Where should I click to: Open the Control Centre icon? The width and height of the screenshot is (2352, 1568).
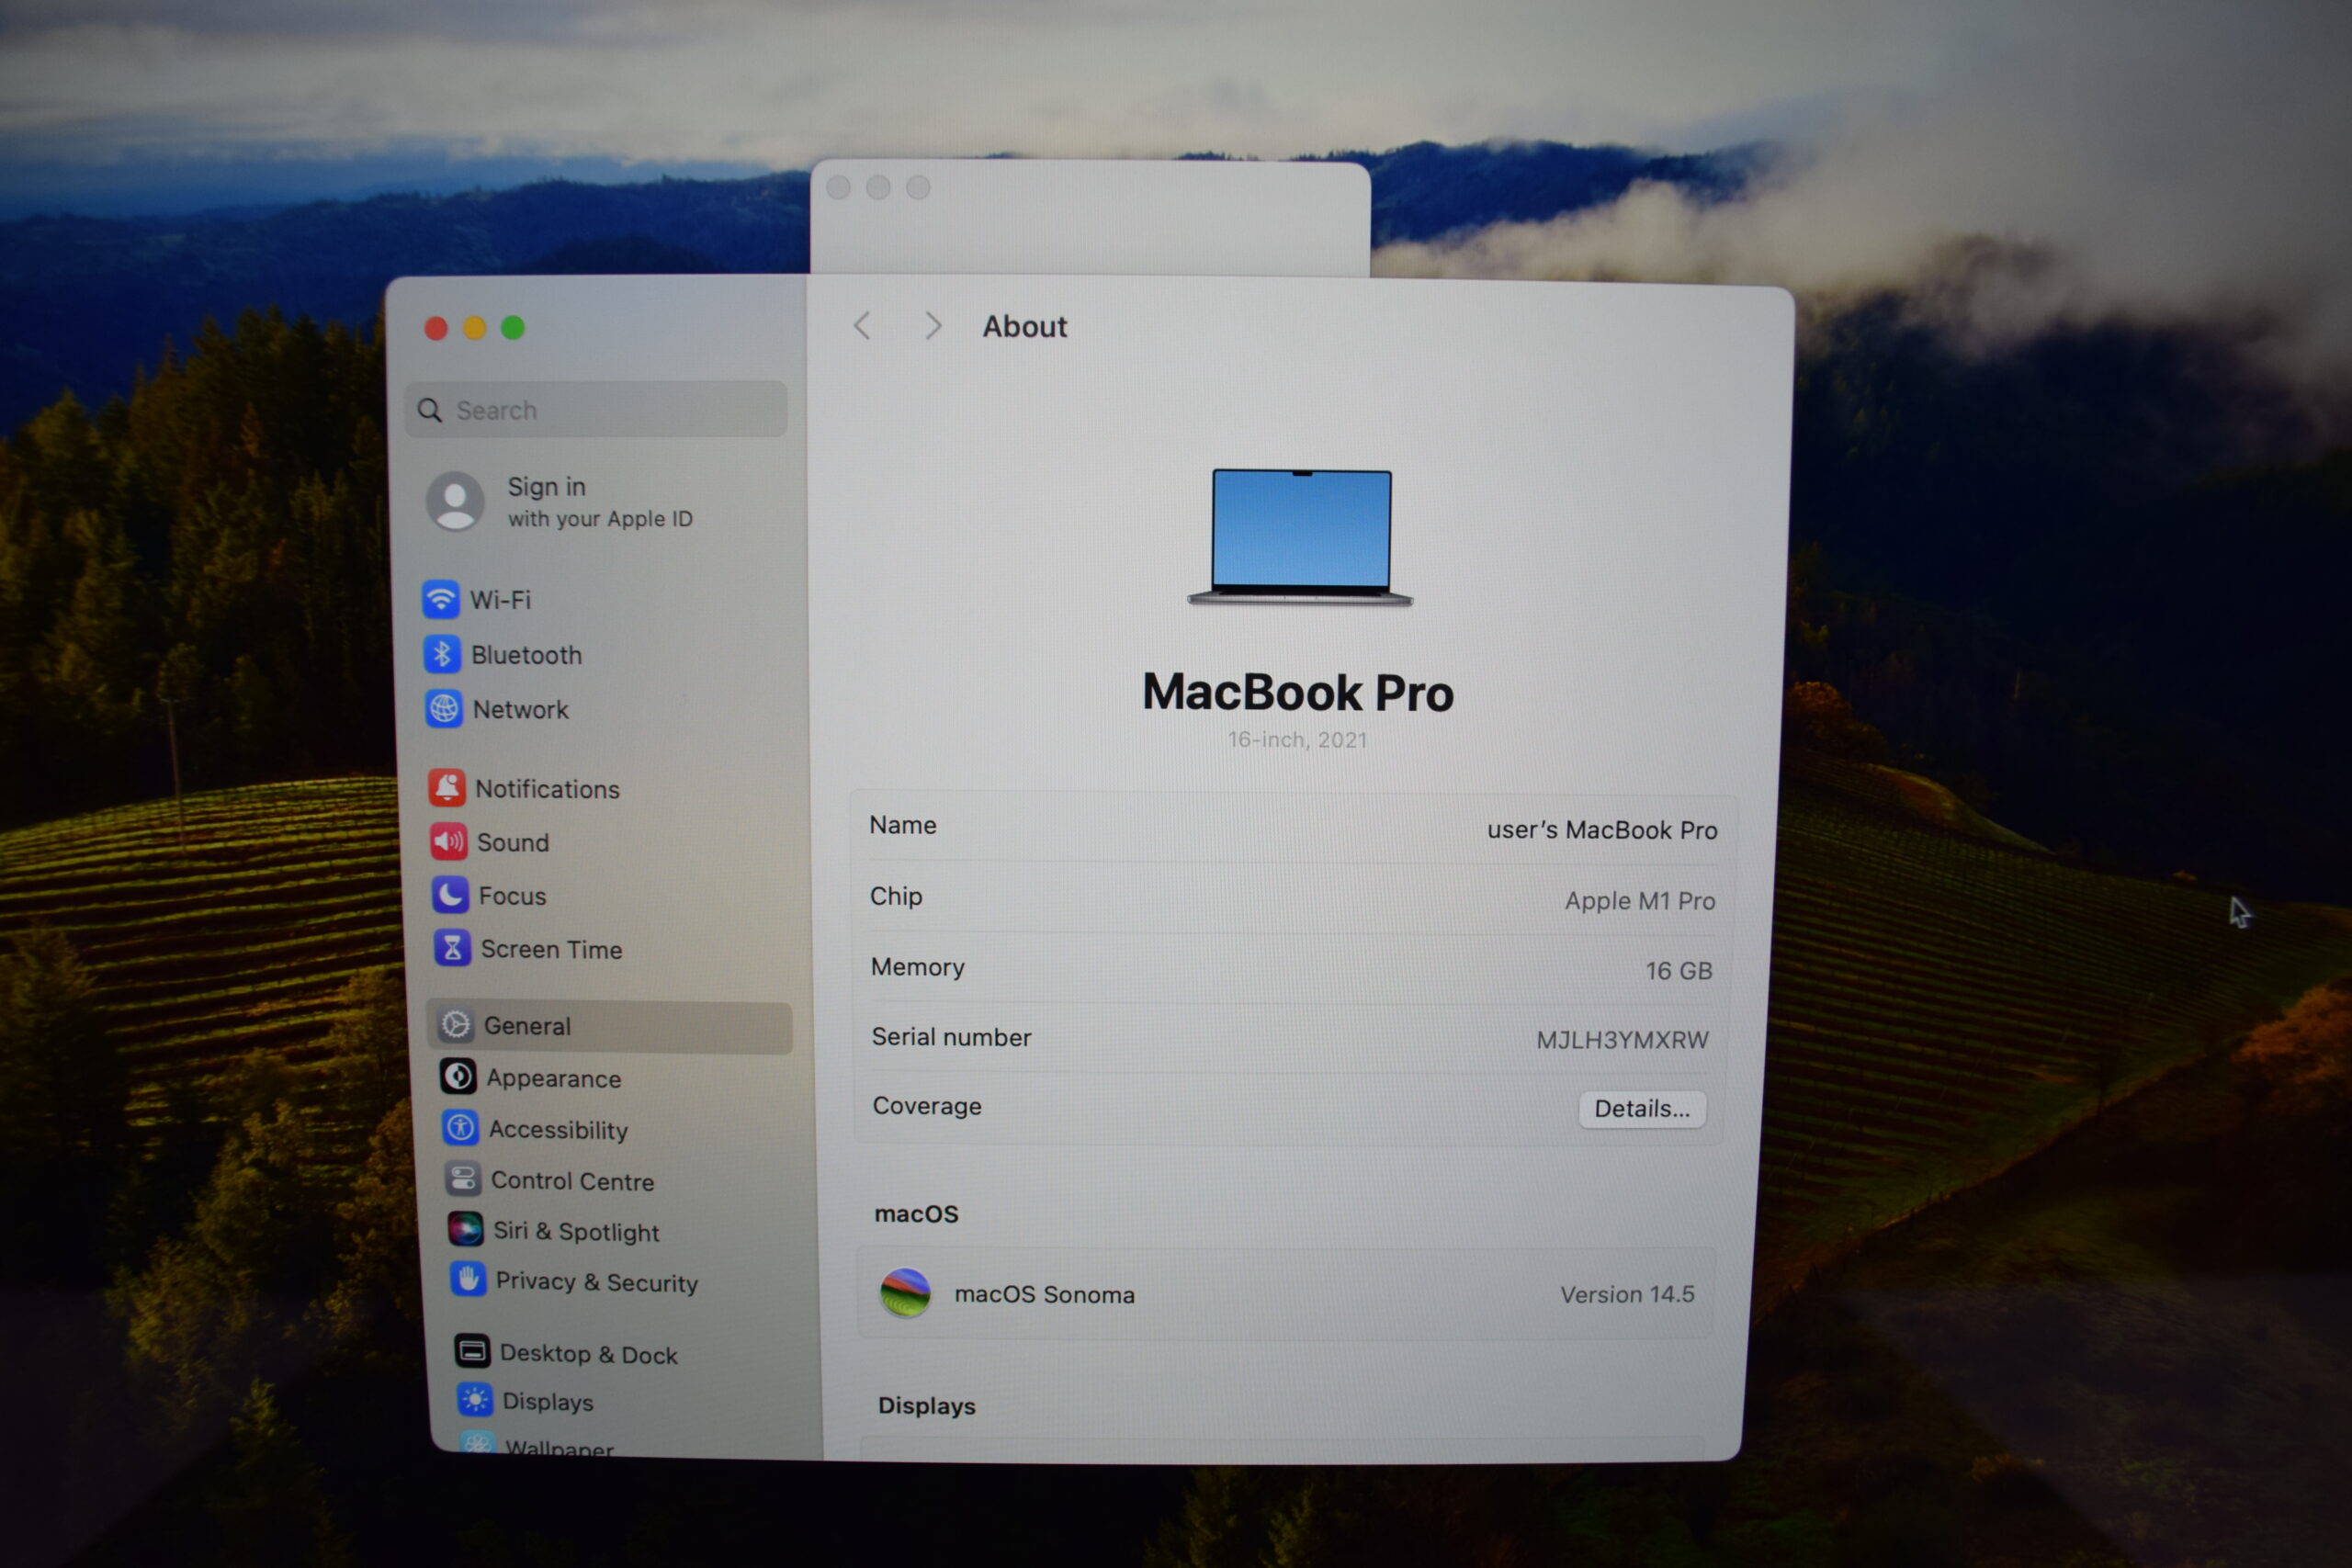coord(463,1180)
